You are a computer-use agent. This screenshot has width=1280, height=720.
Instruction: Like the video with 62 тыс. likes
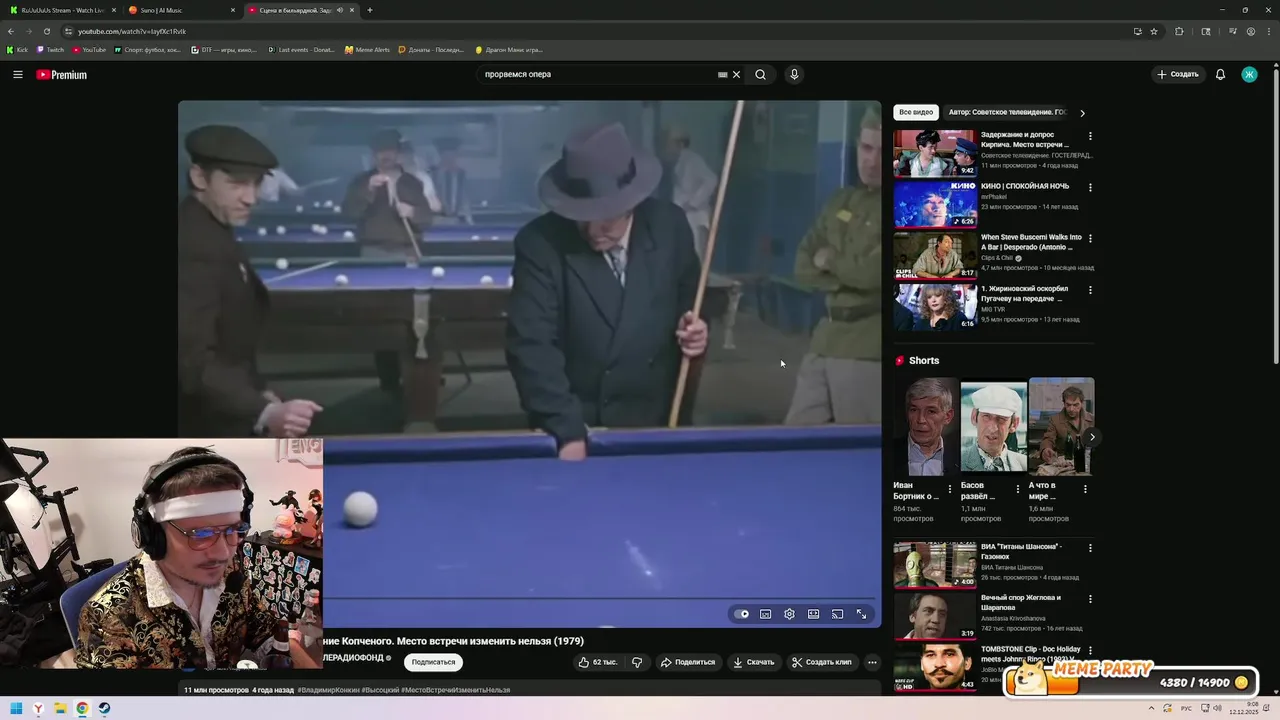pyautogui.click(x=598, y=662)
